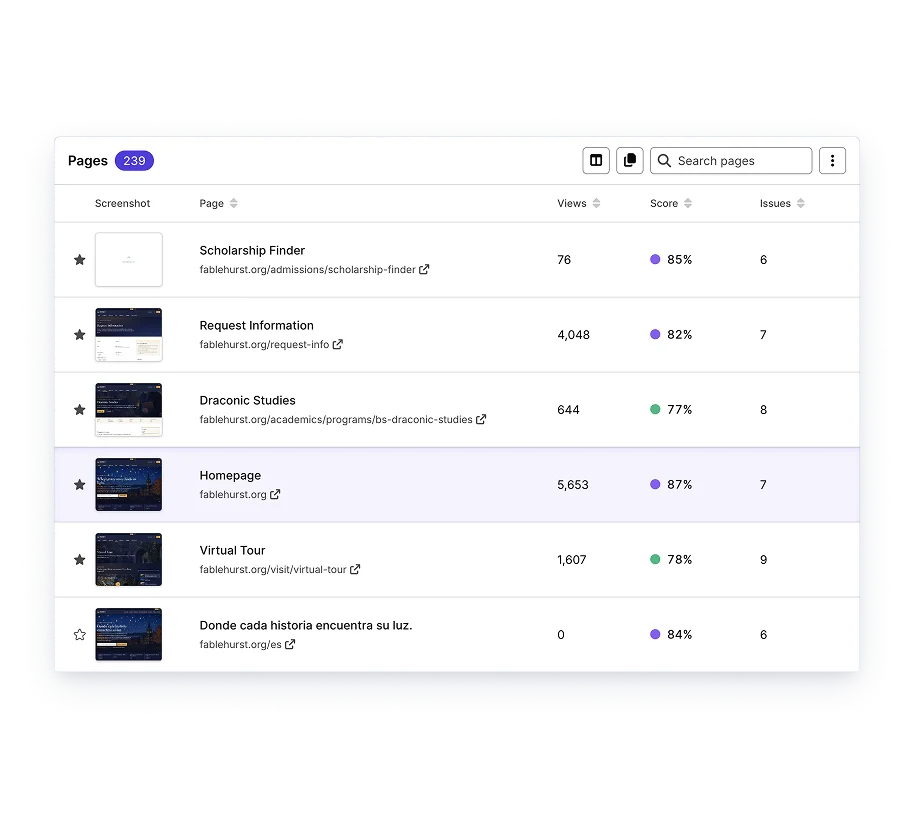
Task: Click the green 77% score dot
Action: (655, 409)
